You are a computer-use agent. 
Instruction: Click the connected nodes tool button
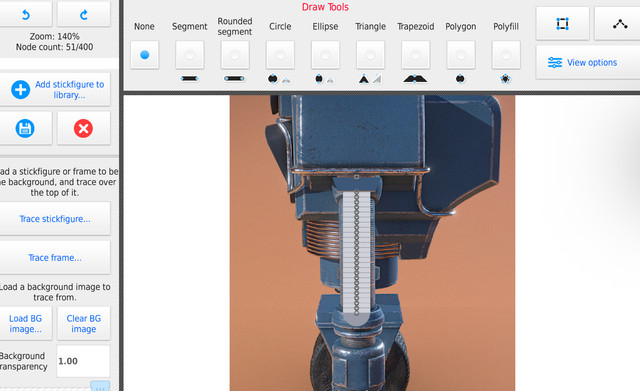click(x=620, y=24)
